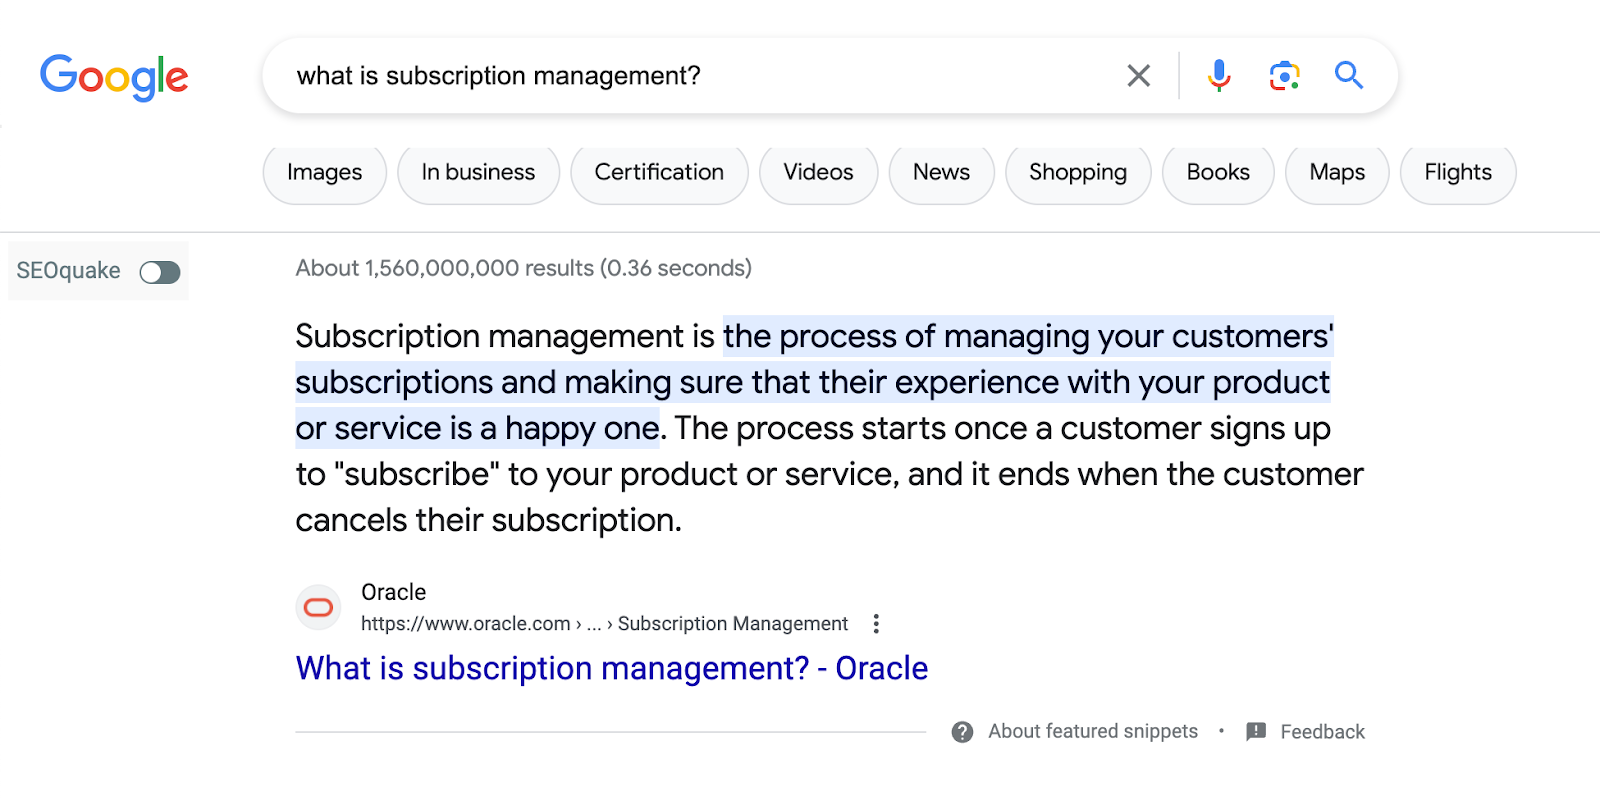This screenshot has height=801, width=1600.
Task: Click the Oracle favicon in the result
Action: pyautogui.click(x=318, y=607)
